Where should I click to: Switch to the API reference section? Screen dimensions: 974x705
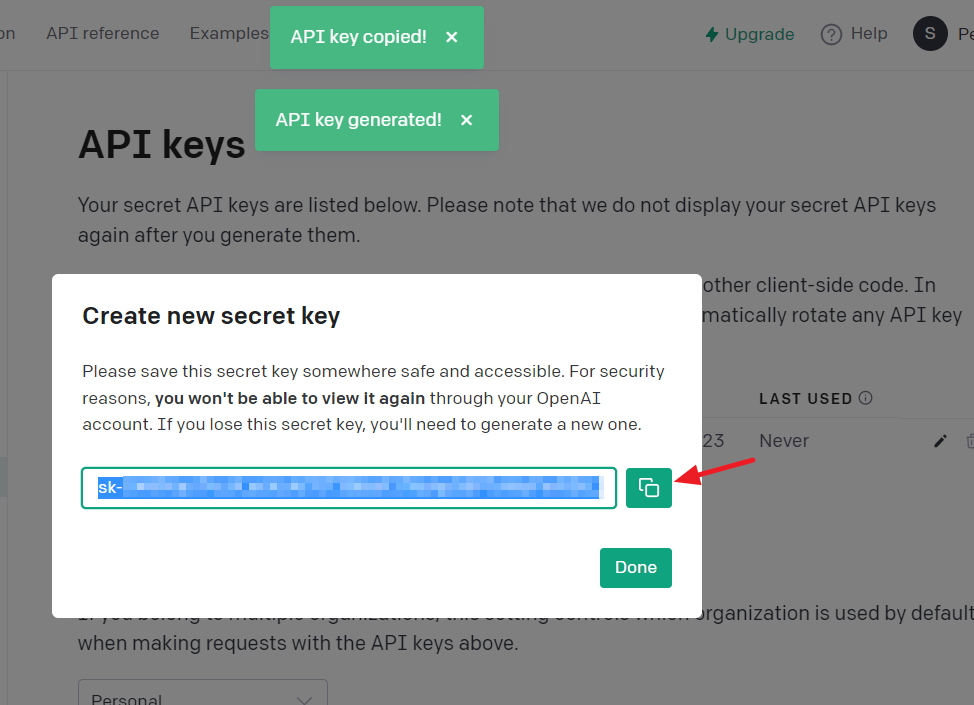click(x=102, y=33)
